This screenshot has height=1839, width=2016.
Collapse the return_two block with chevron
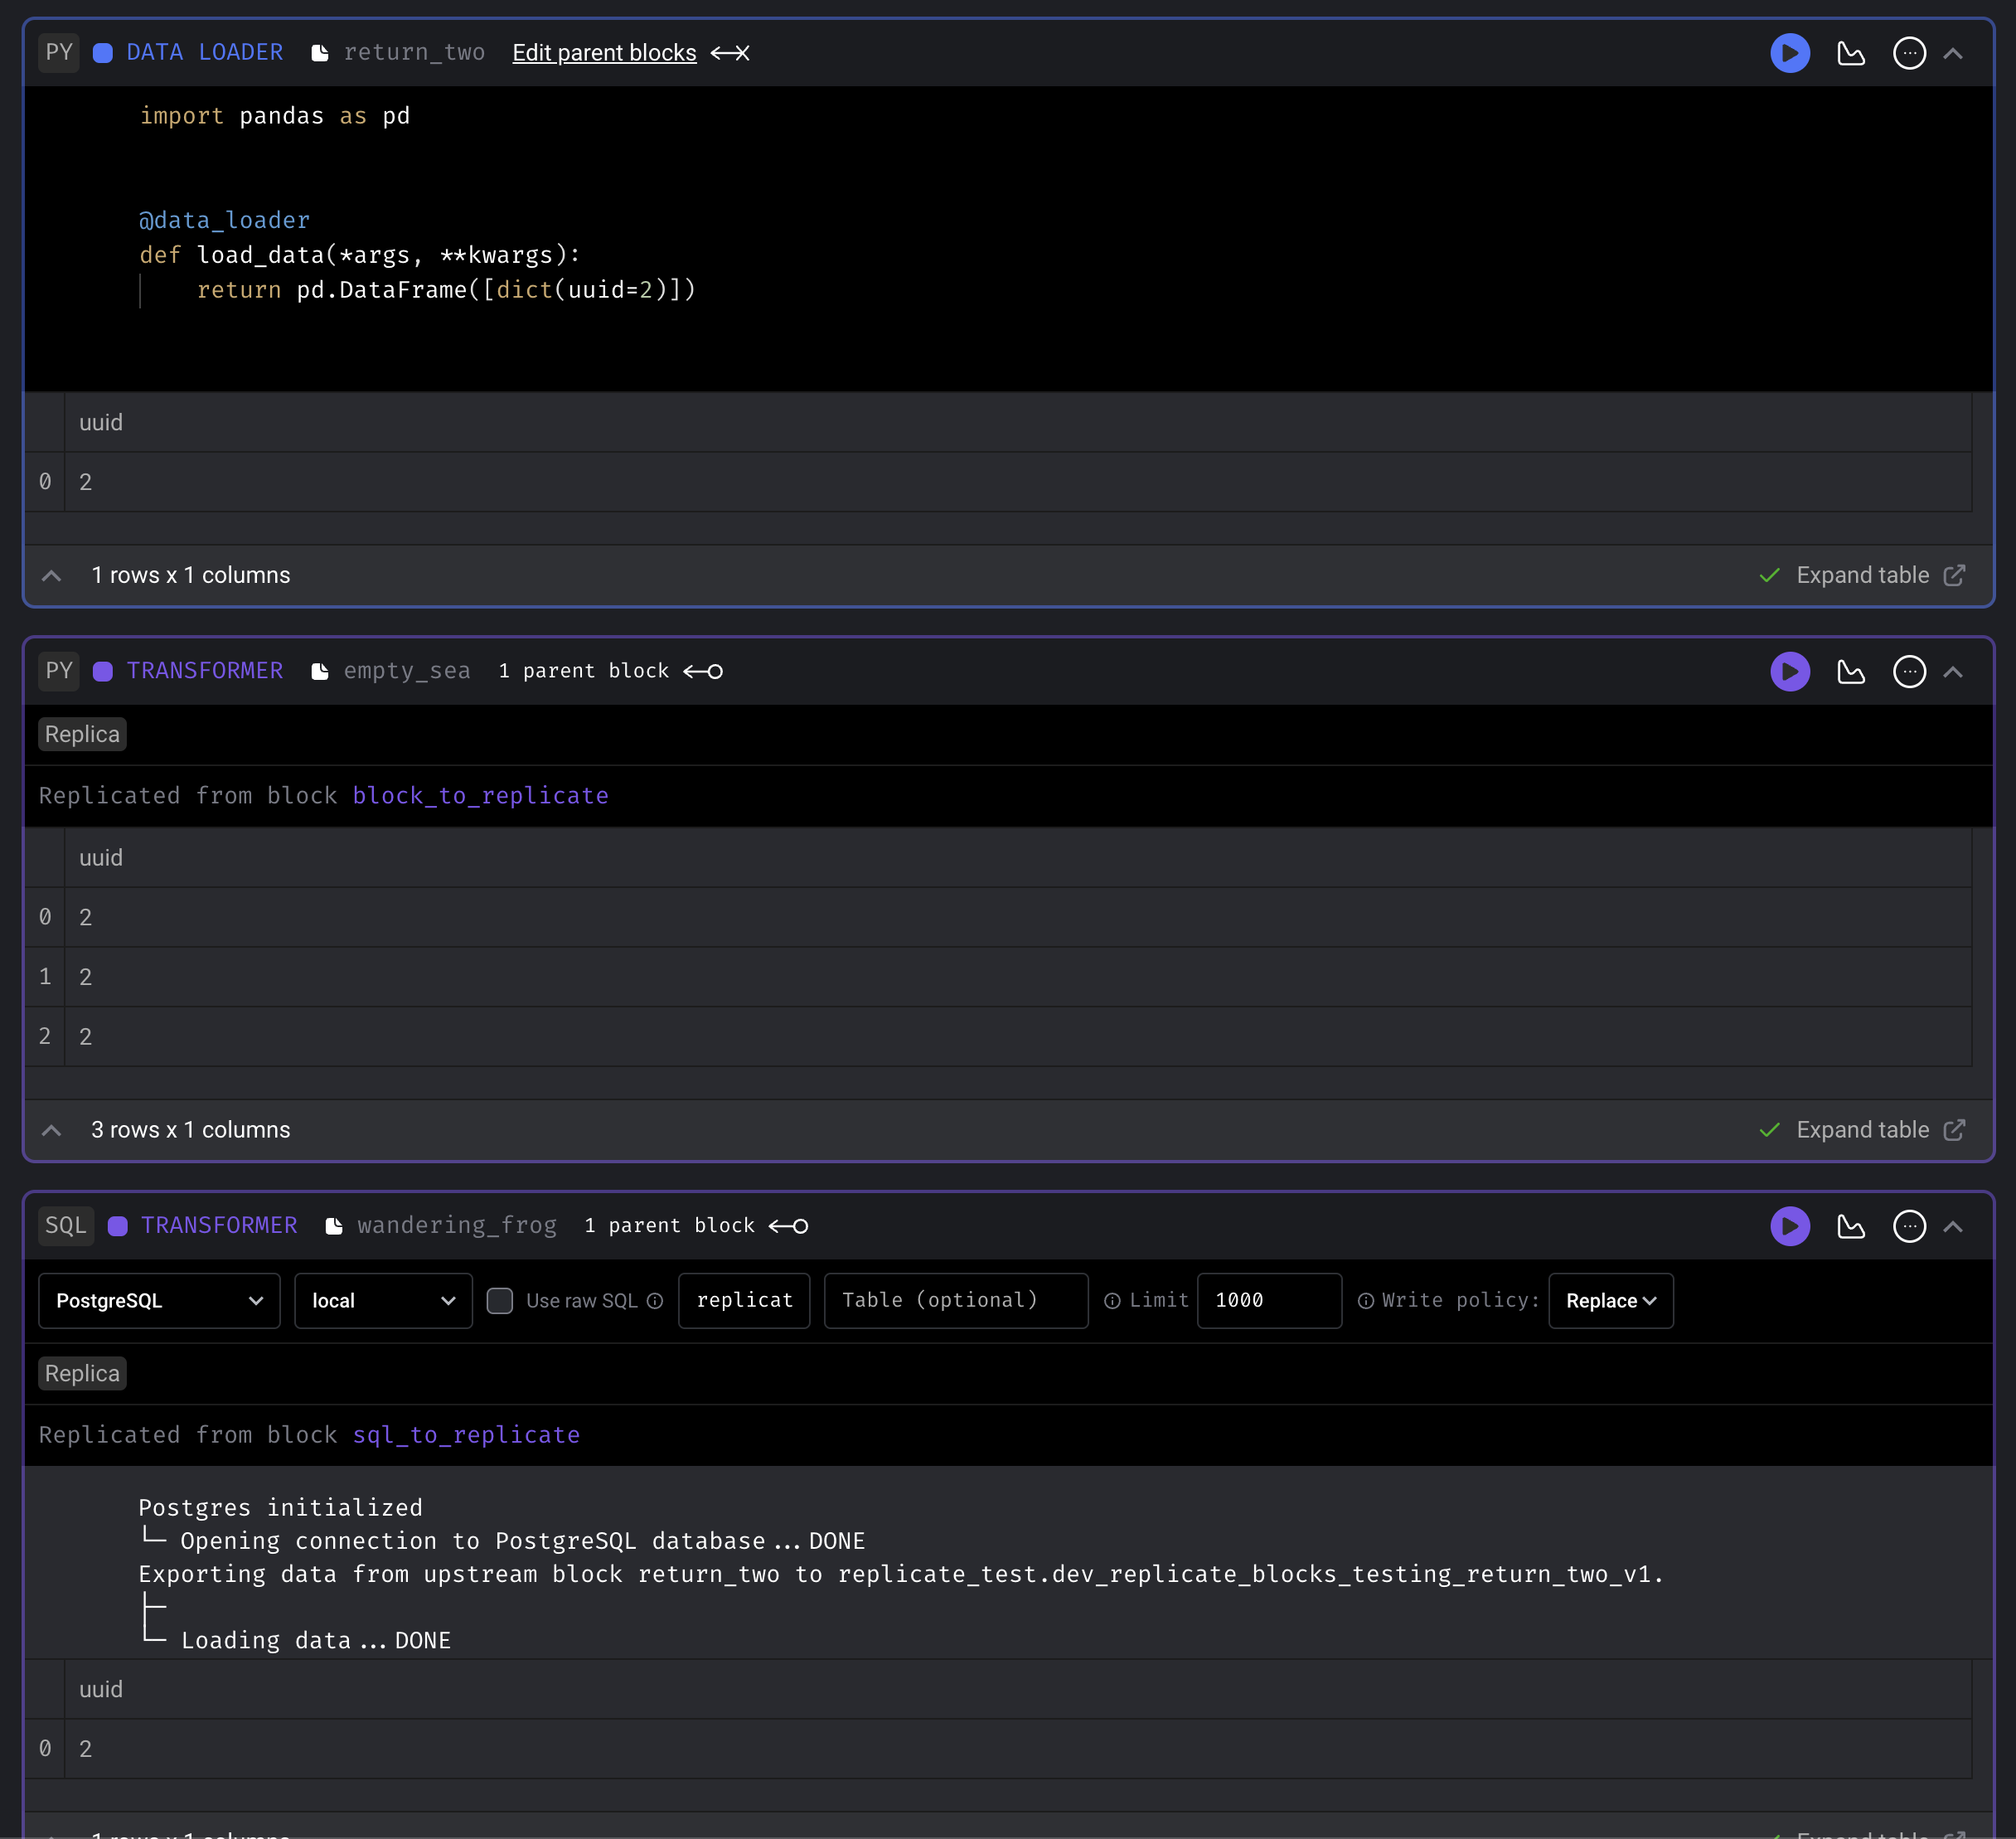coord(1953,53)
